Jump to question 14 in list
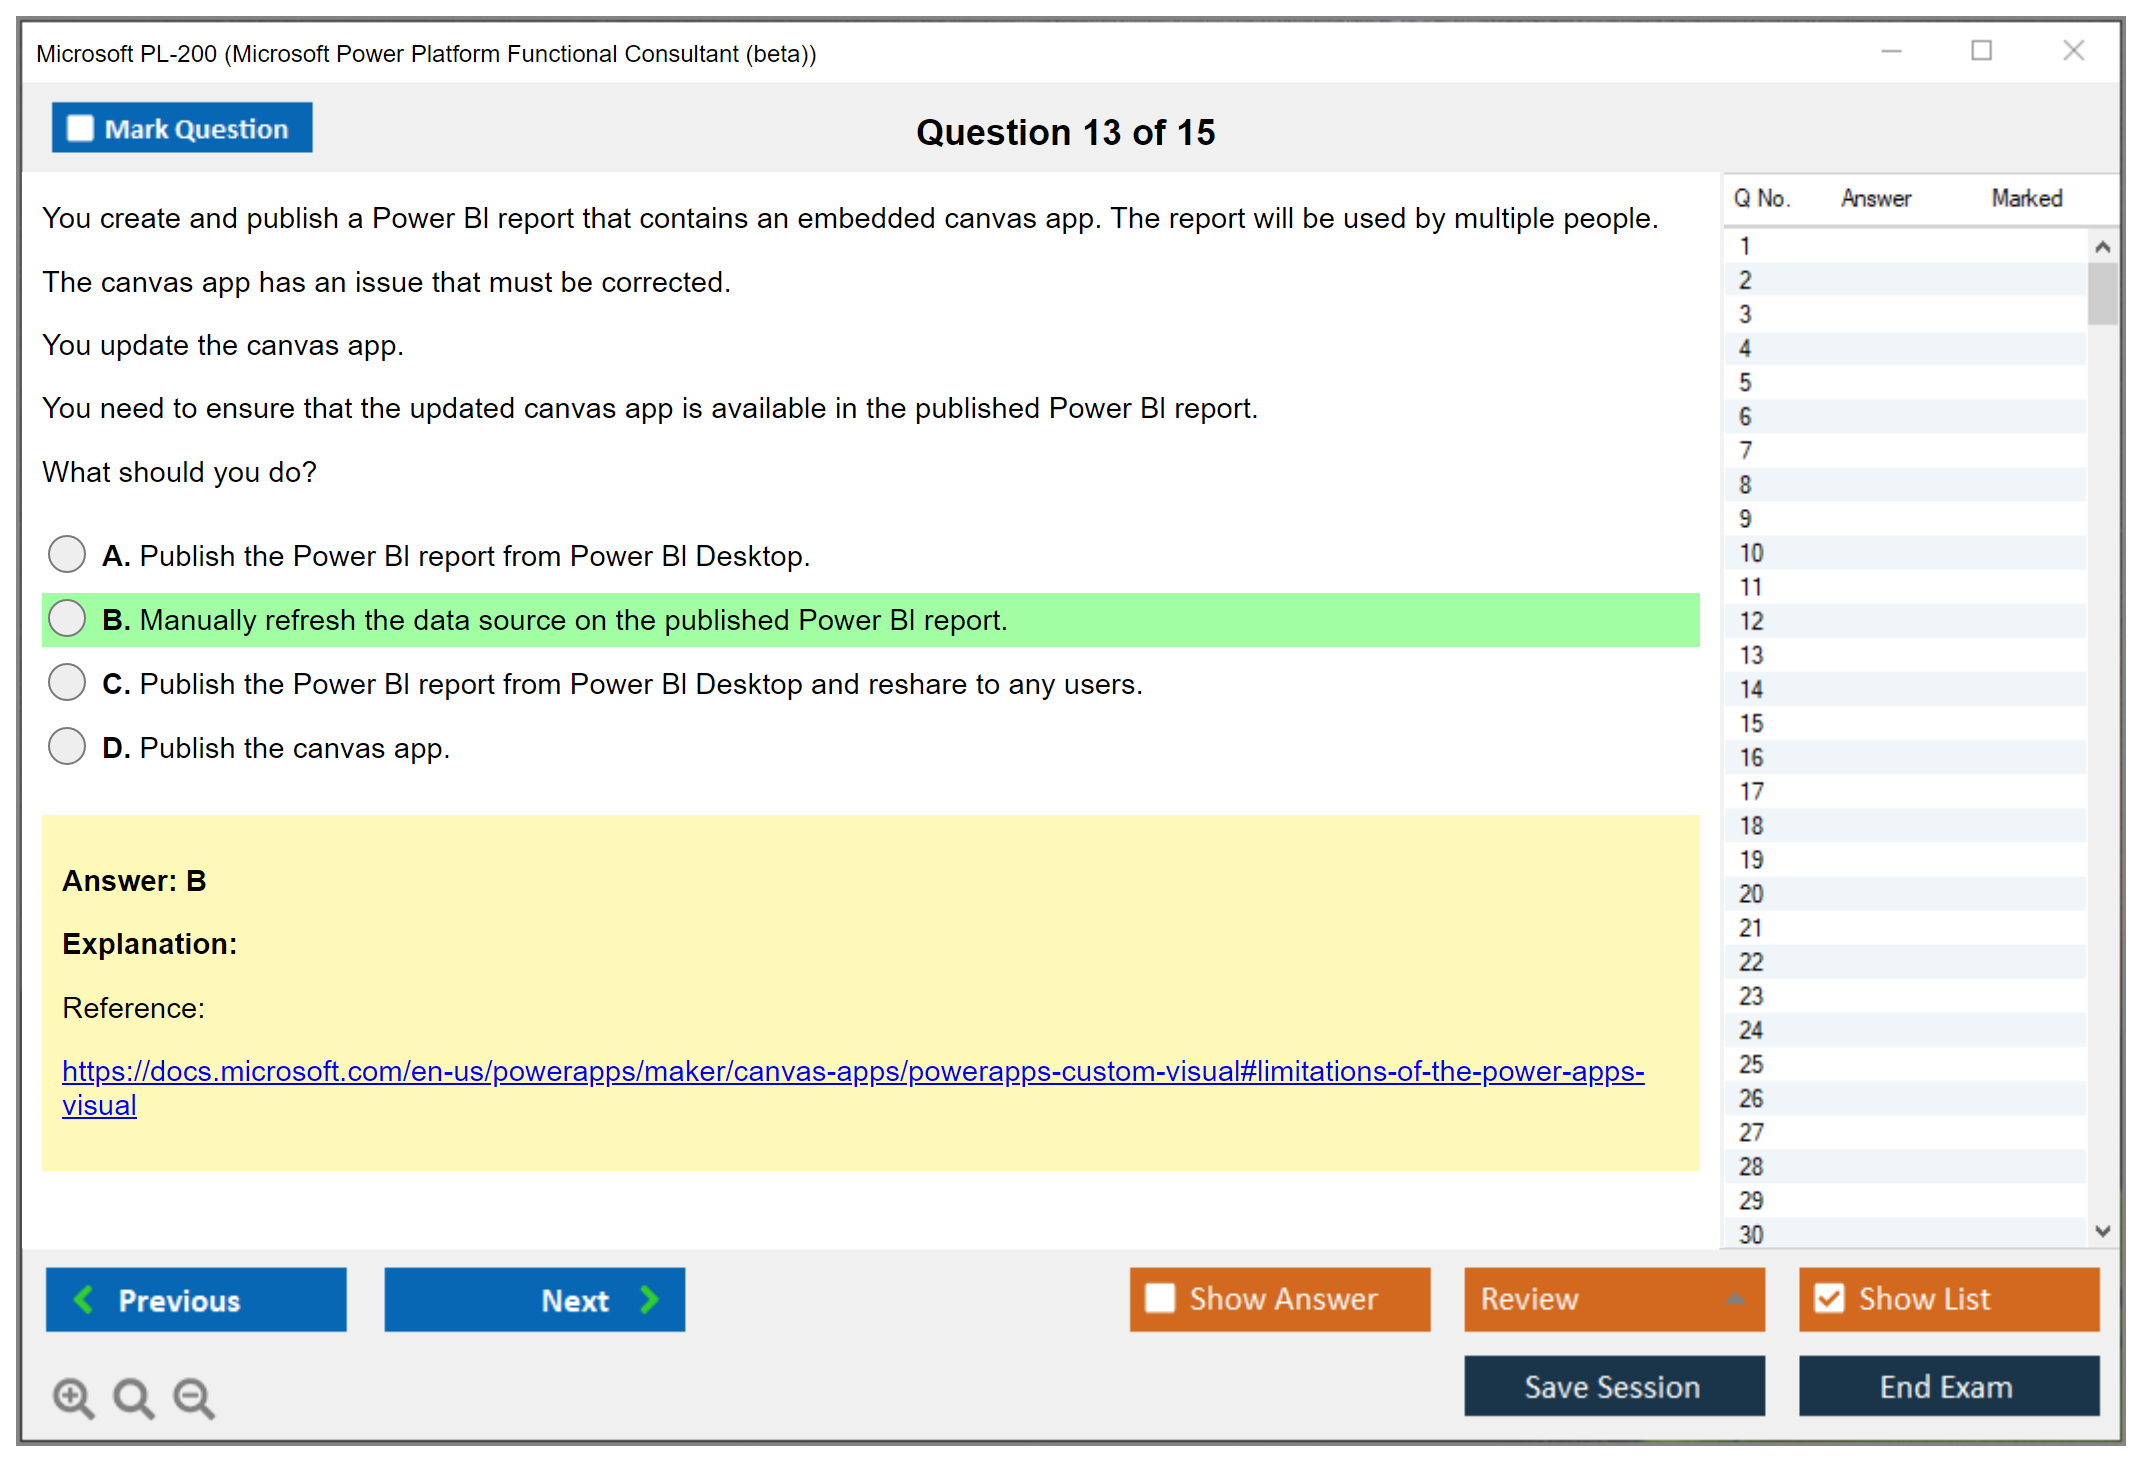The height and width of the screenshot is (1470, 2150). [x=1751, y=689]
